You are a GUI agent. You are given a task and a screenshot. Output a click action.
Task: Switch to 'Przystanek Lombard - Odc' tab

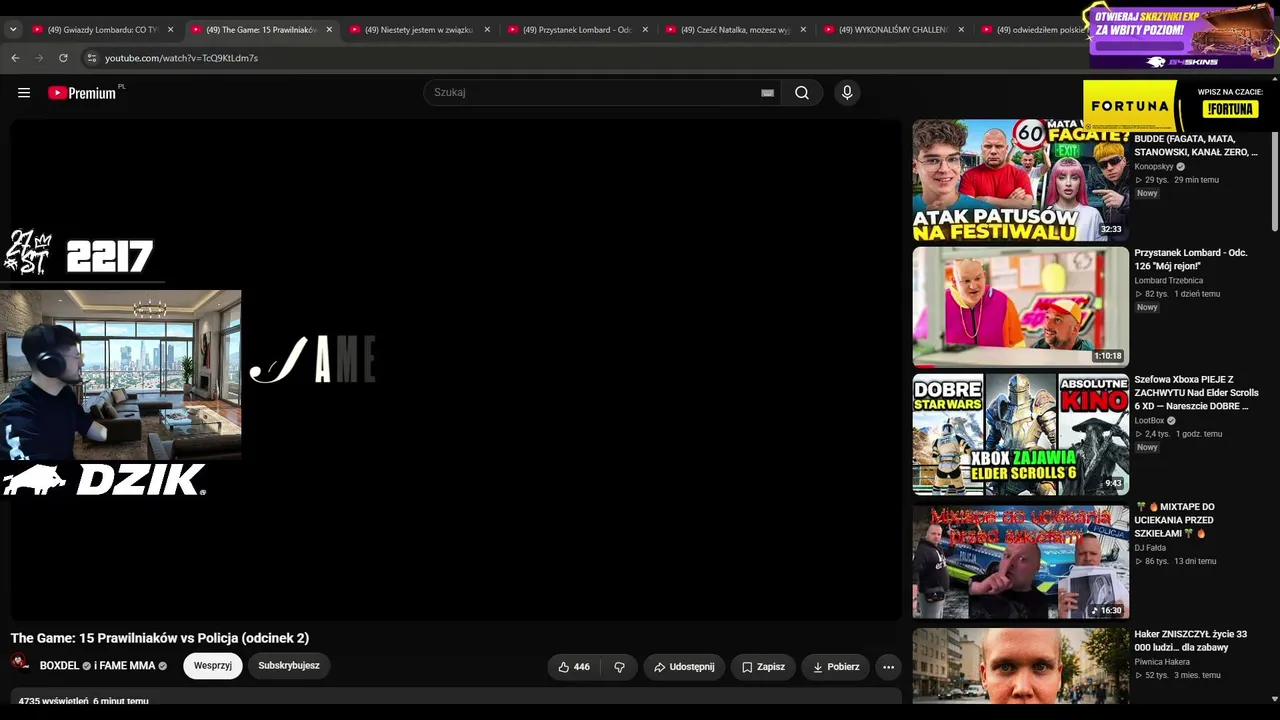point(577,30)
